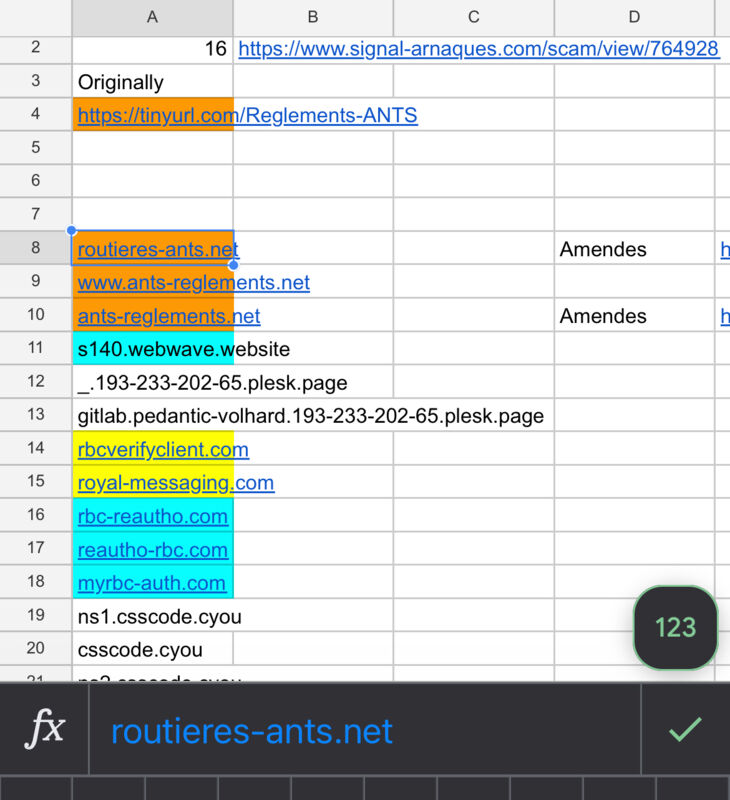The image size is (730, 800).
Task: Select the myrbc-auth.com cell
Action: (x=153, y=582)
